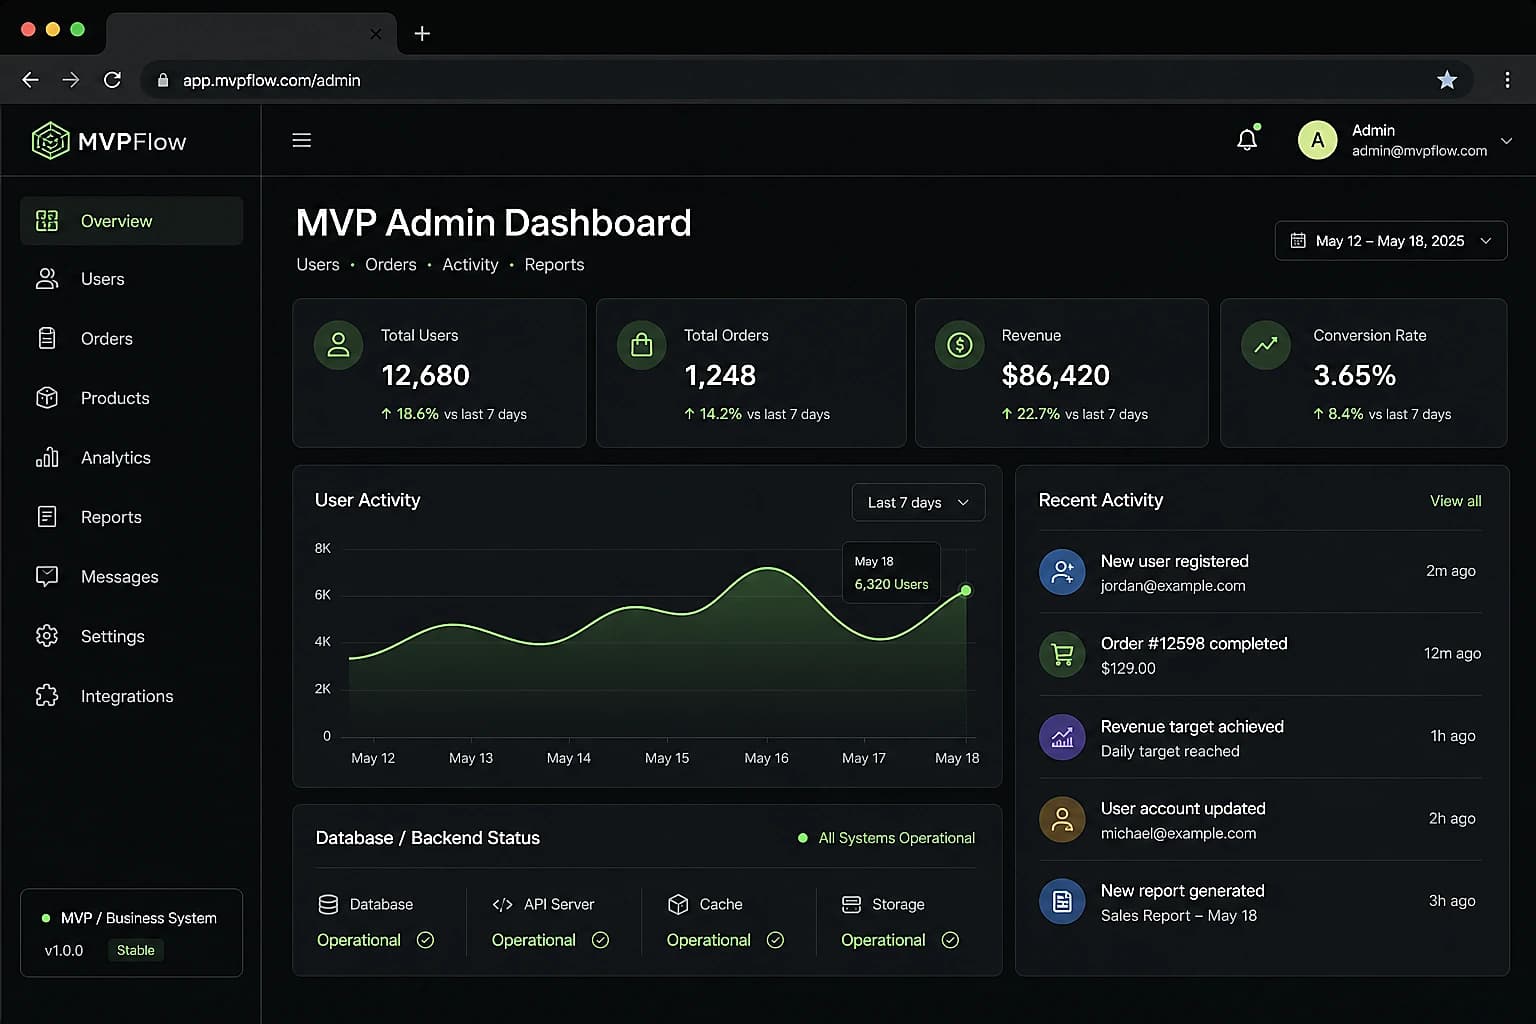Image resolution: width=1536 pixels, height=1024 pixels.
Task: Open the Last 7 days chart range dropdown
Action: [918, 502]
